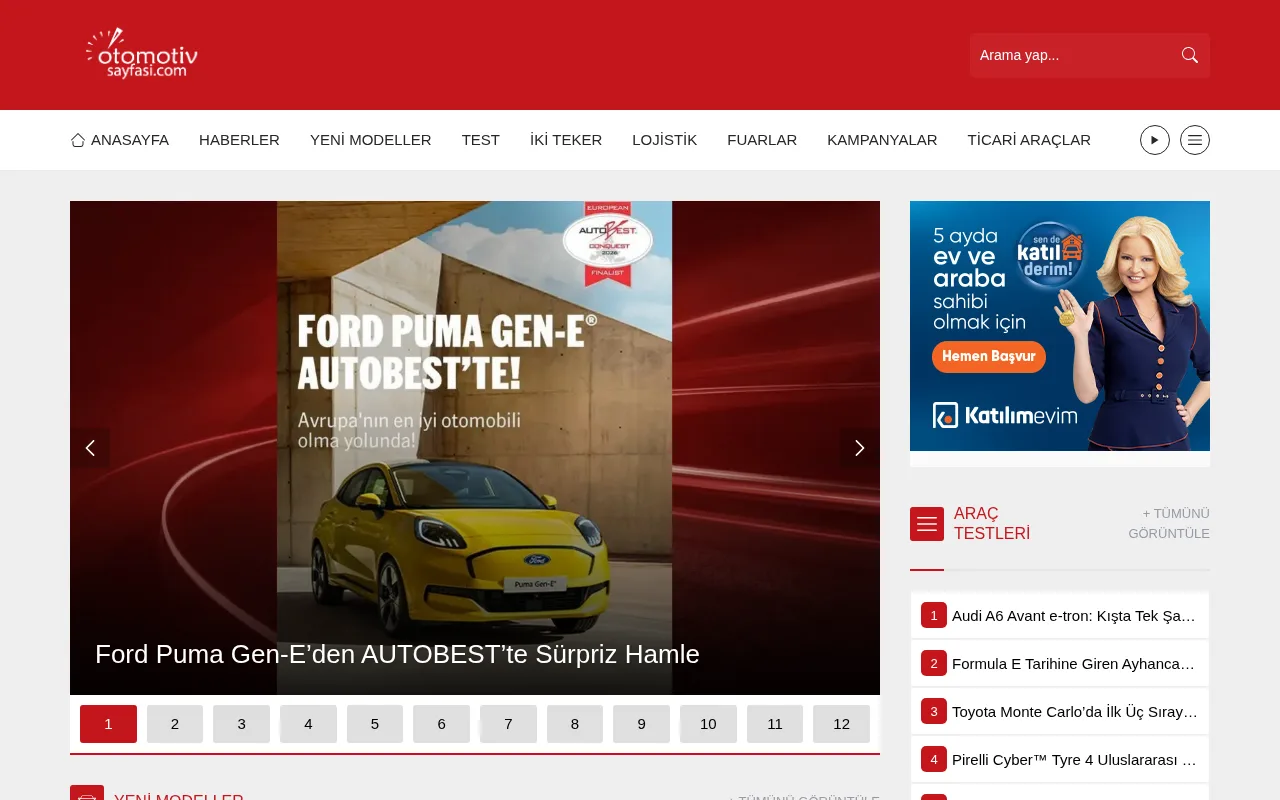Image resolution: width=1280 pixels, height=800 pixels.
Task: Click the ARAÇ TESTLERİ section list icon
Action: [927, 523]
